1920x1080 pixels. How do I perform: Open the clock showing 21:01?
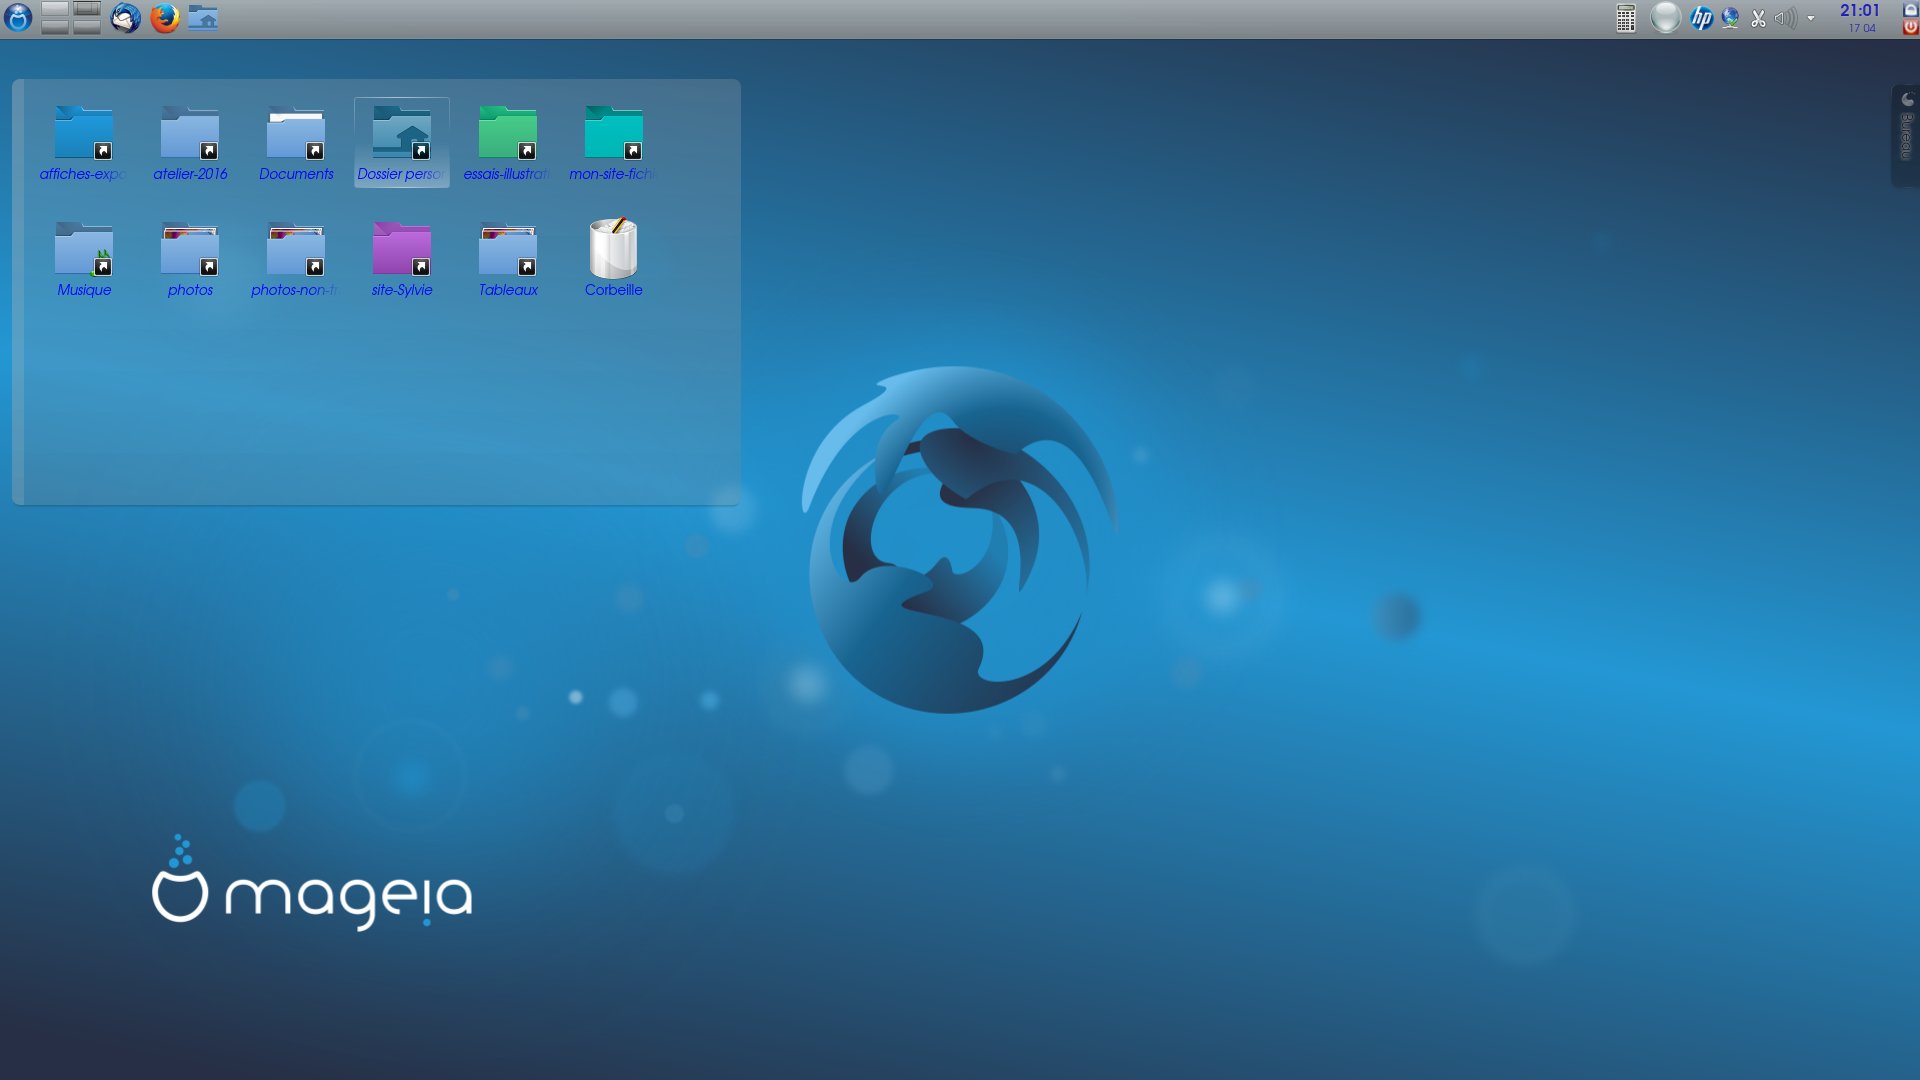pos(1860,17)
